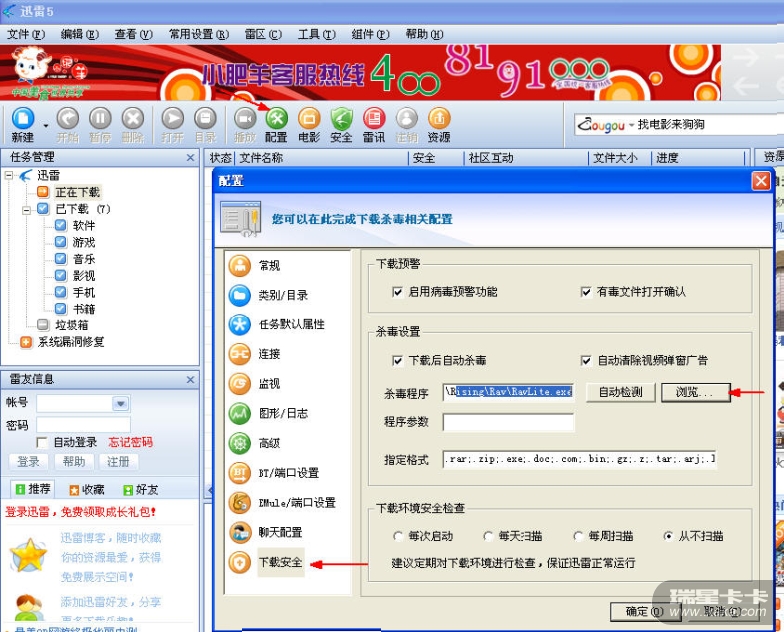Viewport: 784px width, 632px height.
Task: Click the 指定格式 file formats field
Action: (580, 459)
